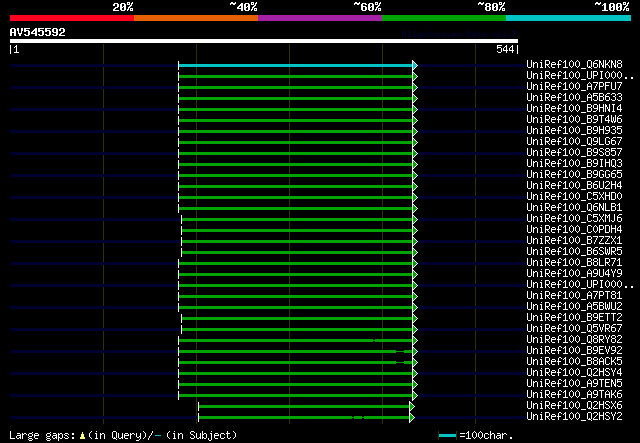Click the cyan 100char scale key bar
640x443 pixels.
(x=447, y=436)
